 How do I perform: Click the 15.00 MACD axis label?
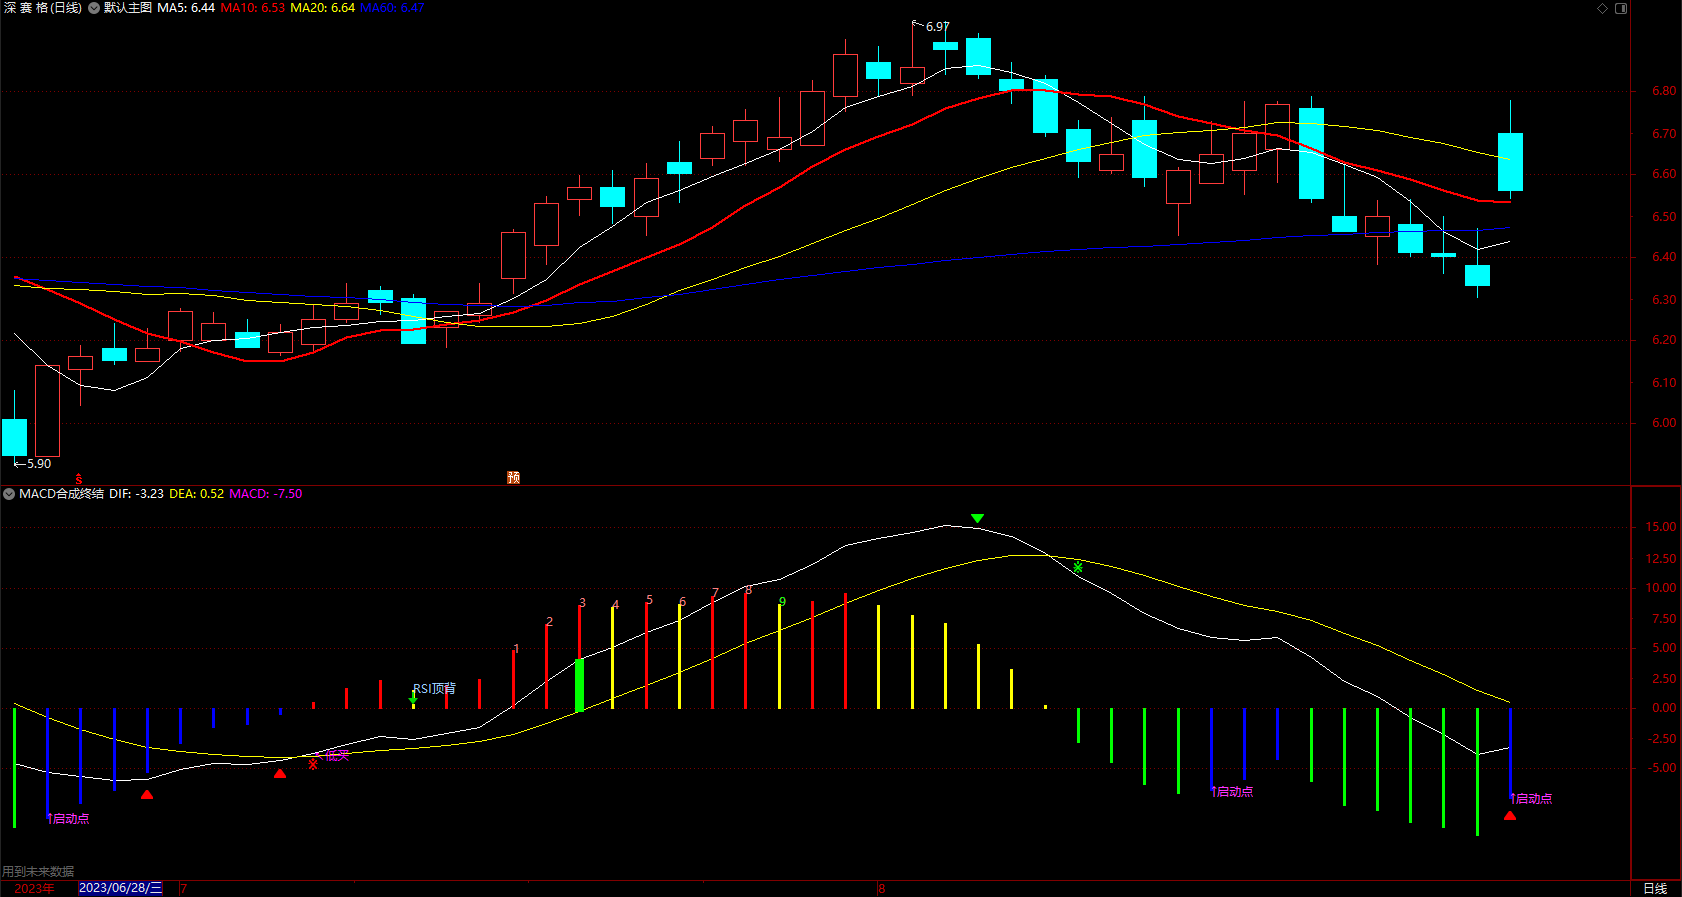tap(1661, 527)
